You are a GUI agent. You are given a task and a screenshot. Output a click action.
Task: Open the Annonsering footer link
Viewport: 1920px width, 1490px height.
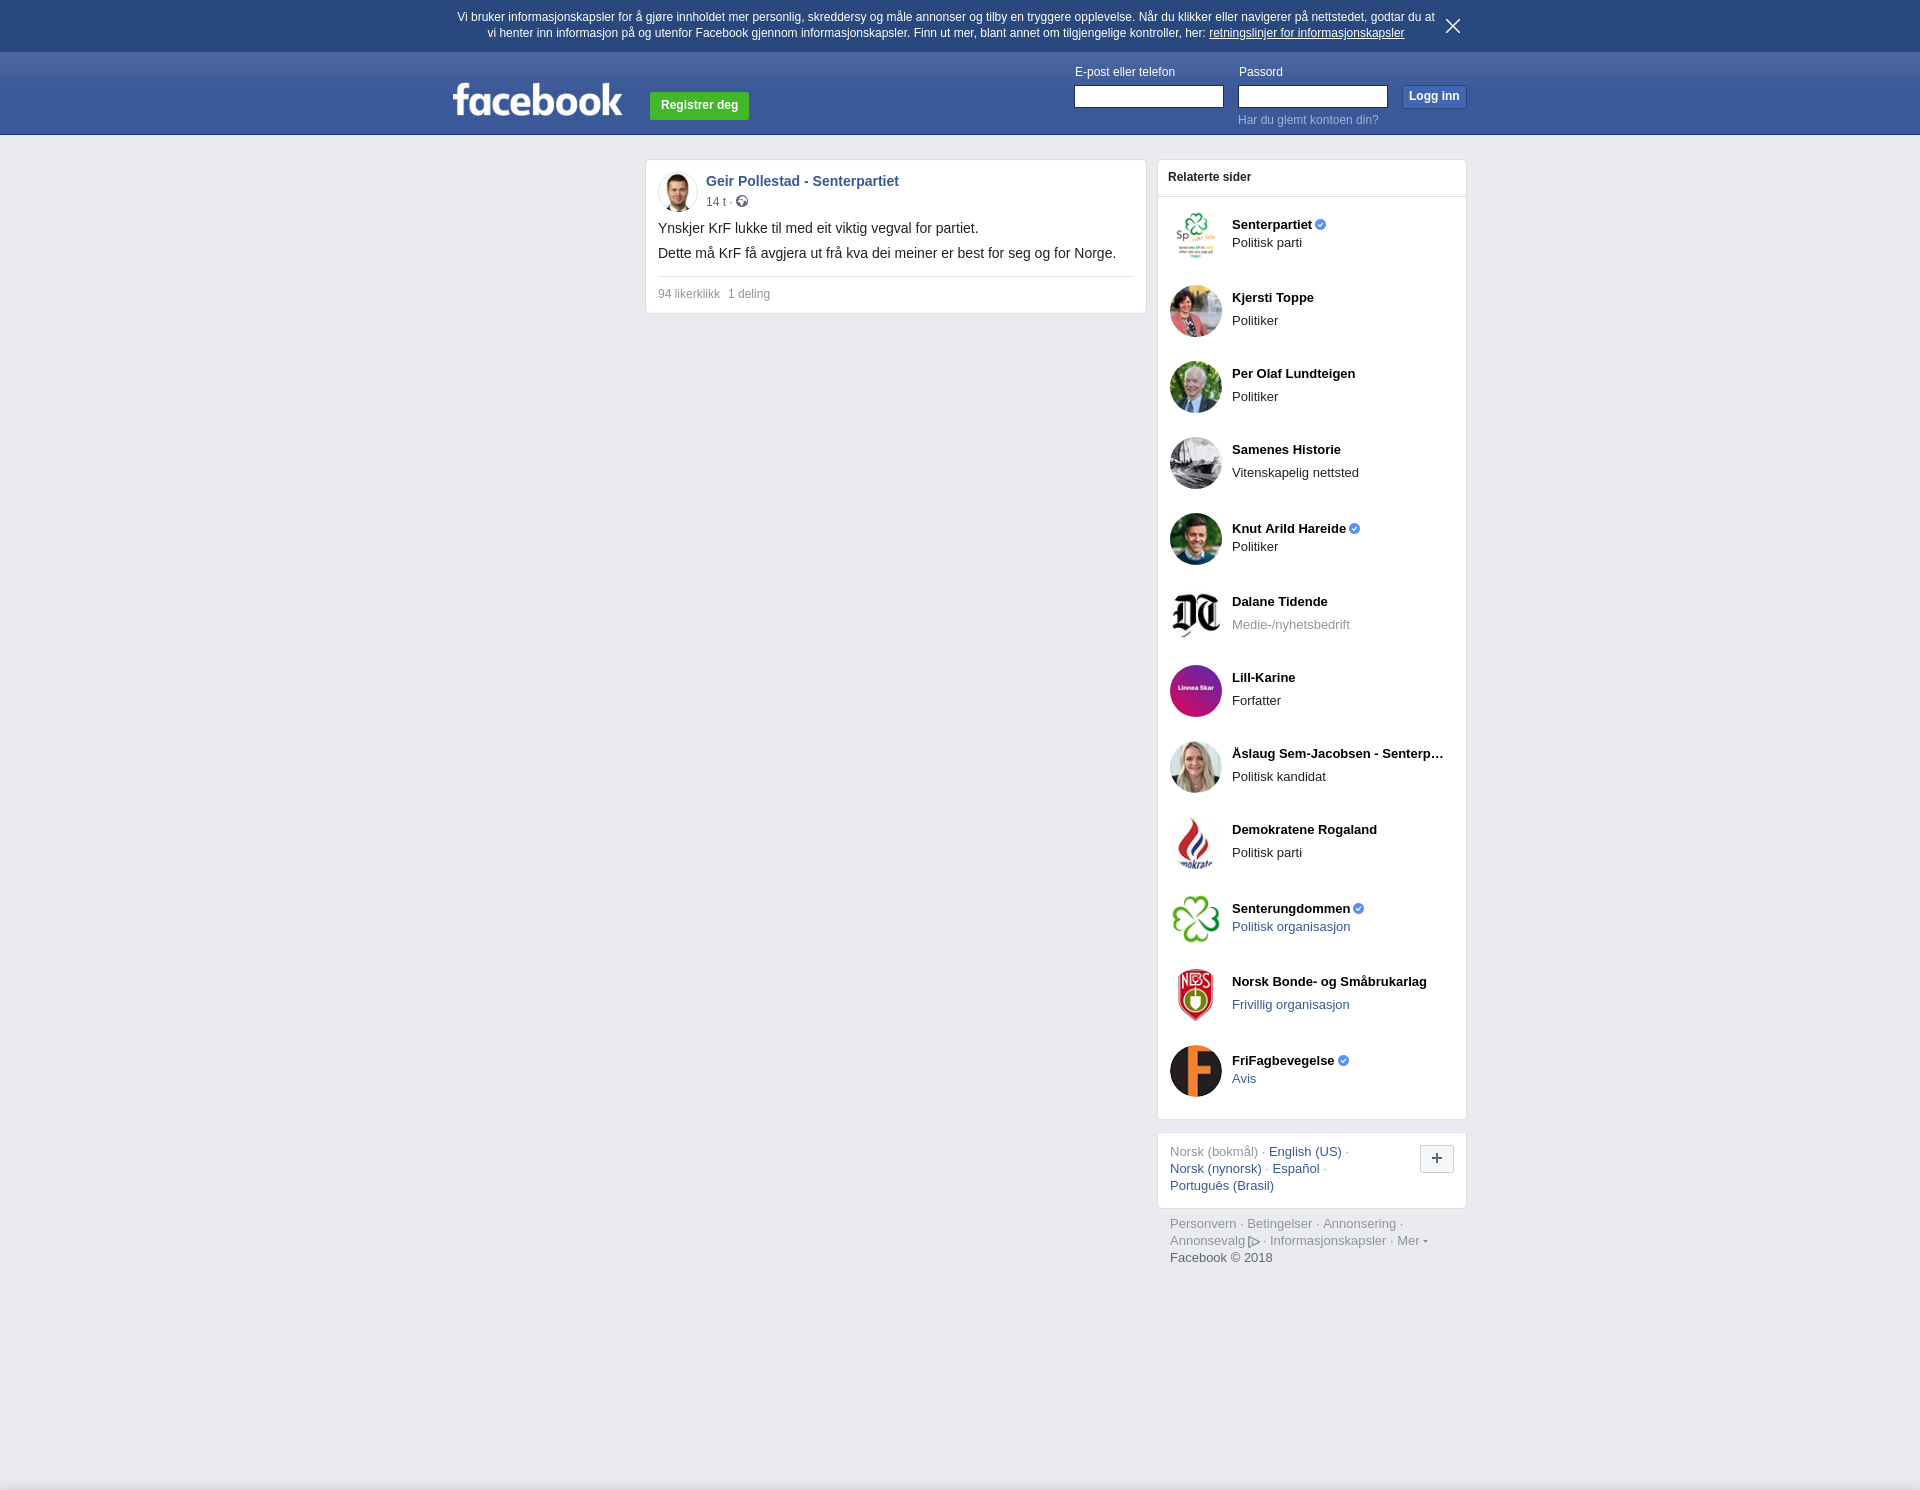pos(1359,1224)
